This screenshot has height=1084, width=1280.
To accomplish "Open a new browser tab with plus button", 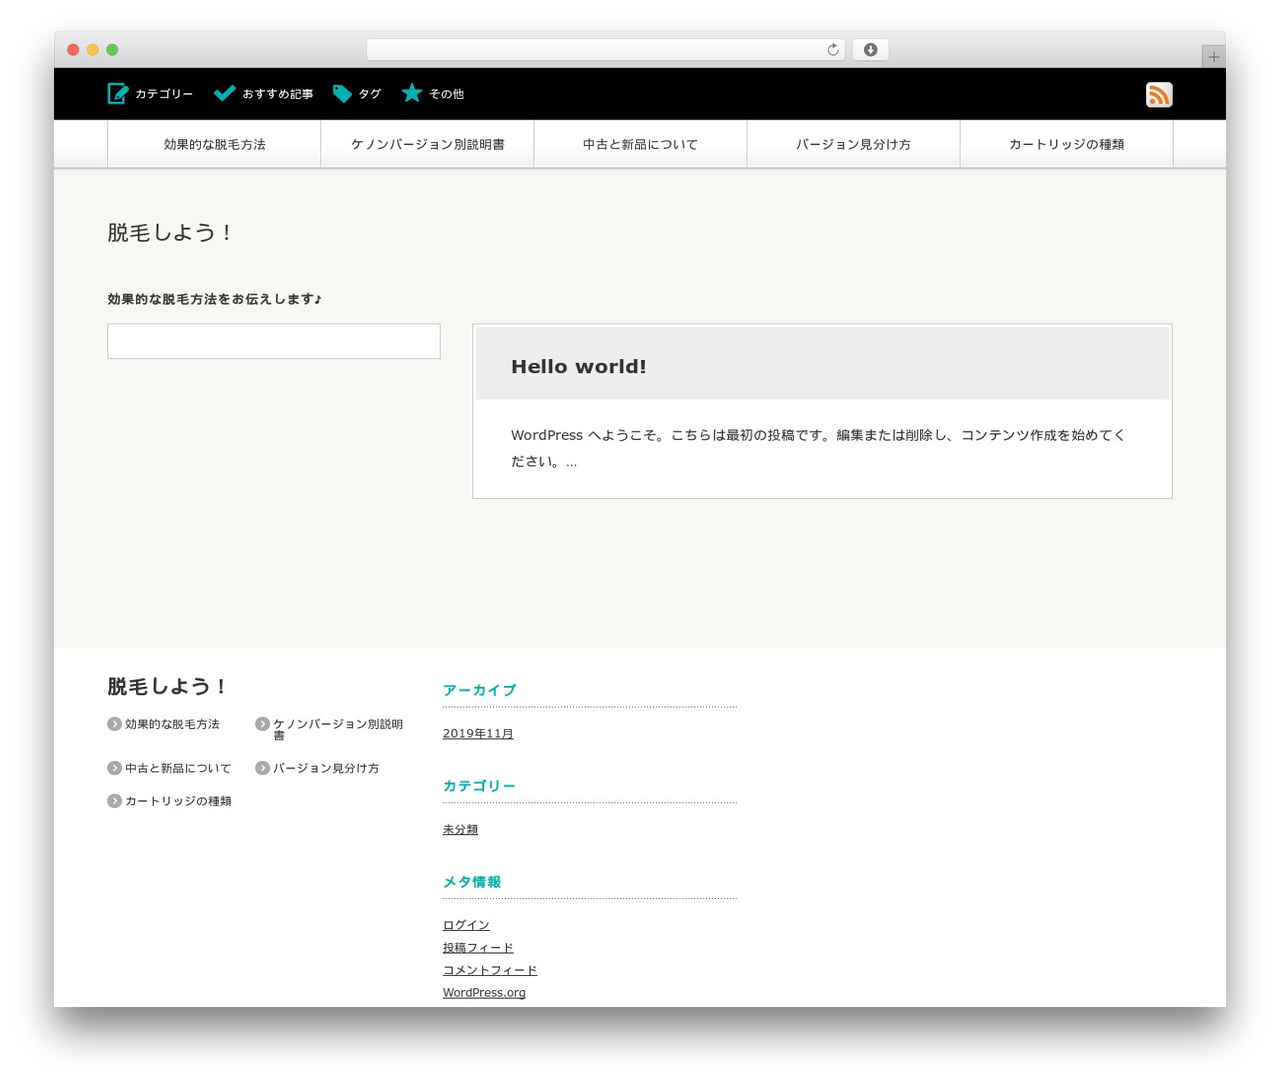I will point(1213,57).
